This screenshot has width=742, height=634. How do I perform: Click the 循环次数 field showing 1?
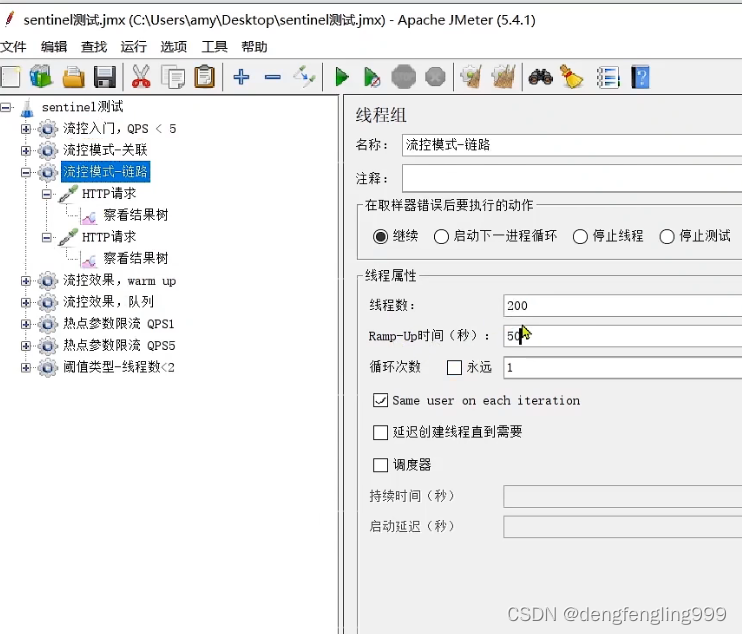[x=622, y=367]
